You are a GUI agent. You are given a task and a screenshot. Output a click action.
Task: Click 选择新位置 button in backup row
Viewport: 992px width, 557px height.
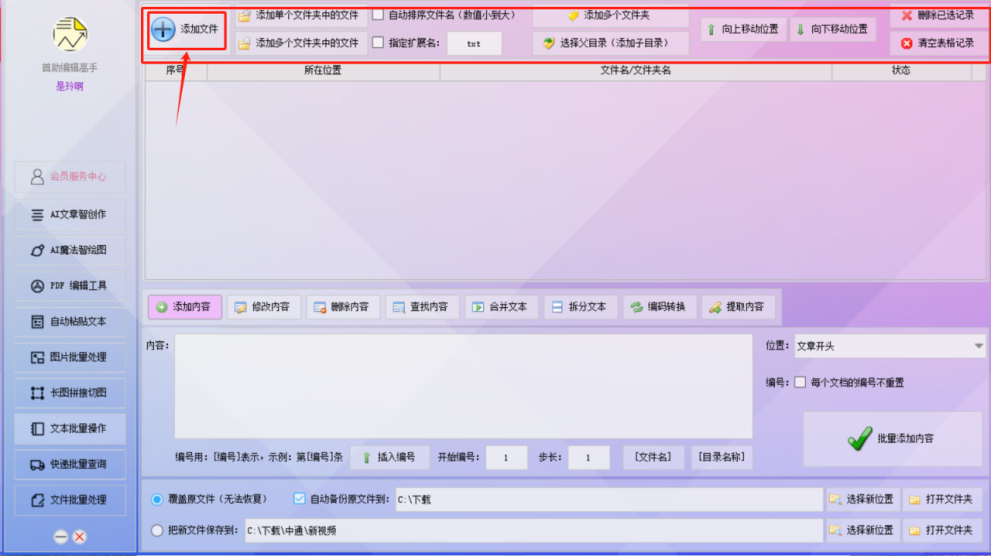click(863, 499)
